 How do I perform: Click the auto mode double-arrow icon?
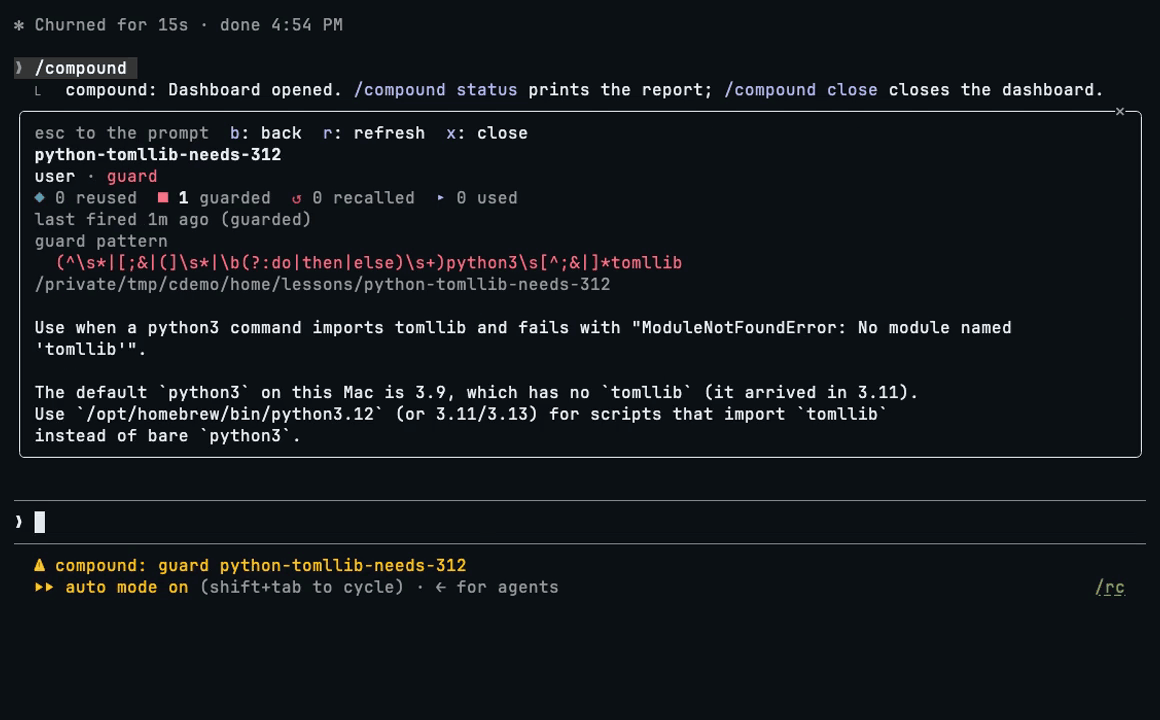44,587
